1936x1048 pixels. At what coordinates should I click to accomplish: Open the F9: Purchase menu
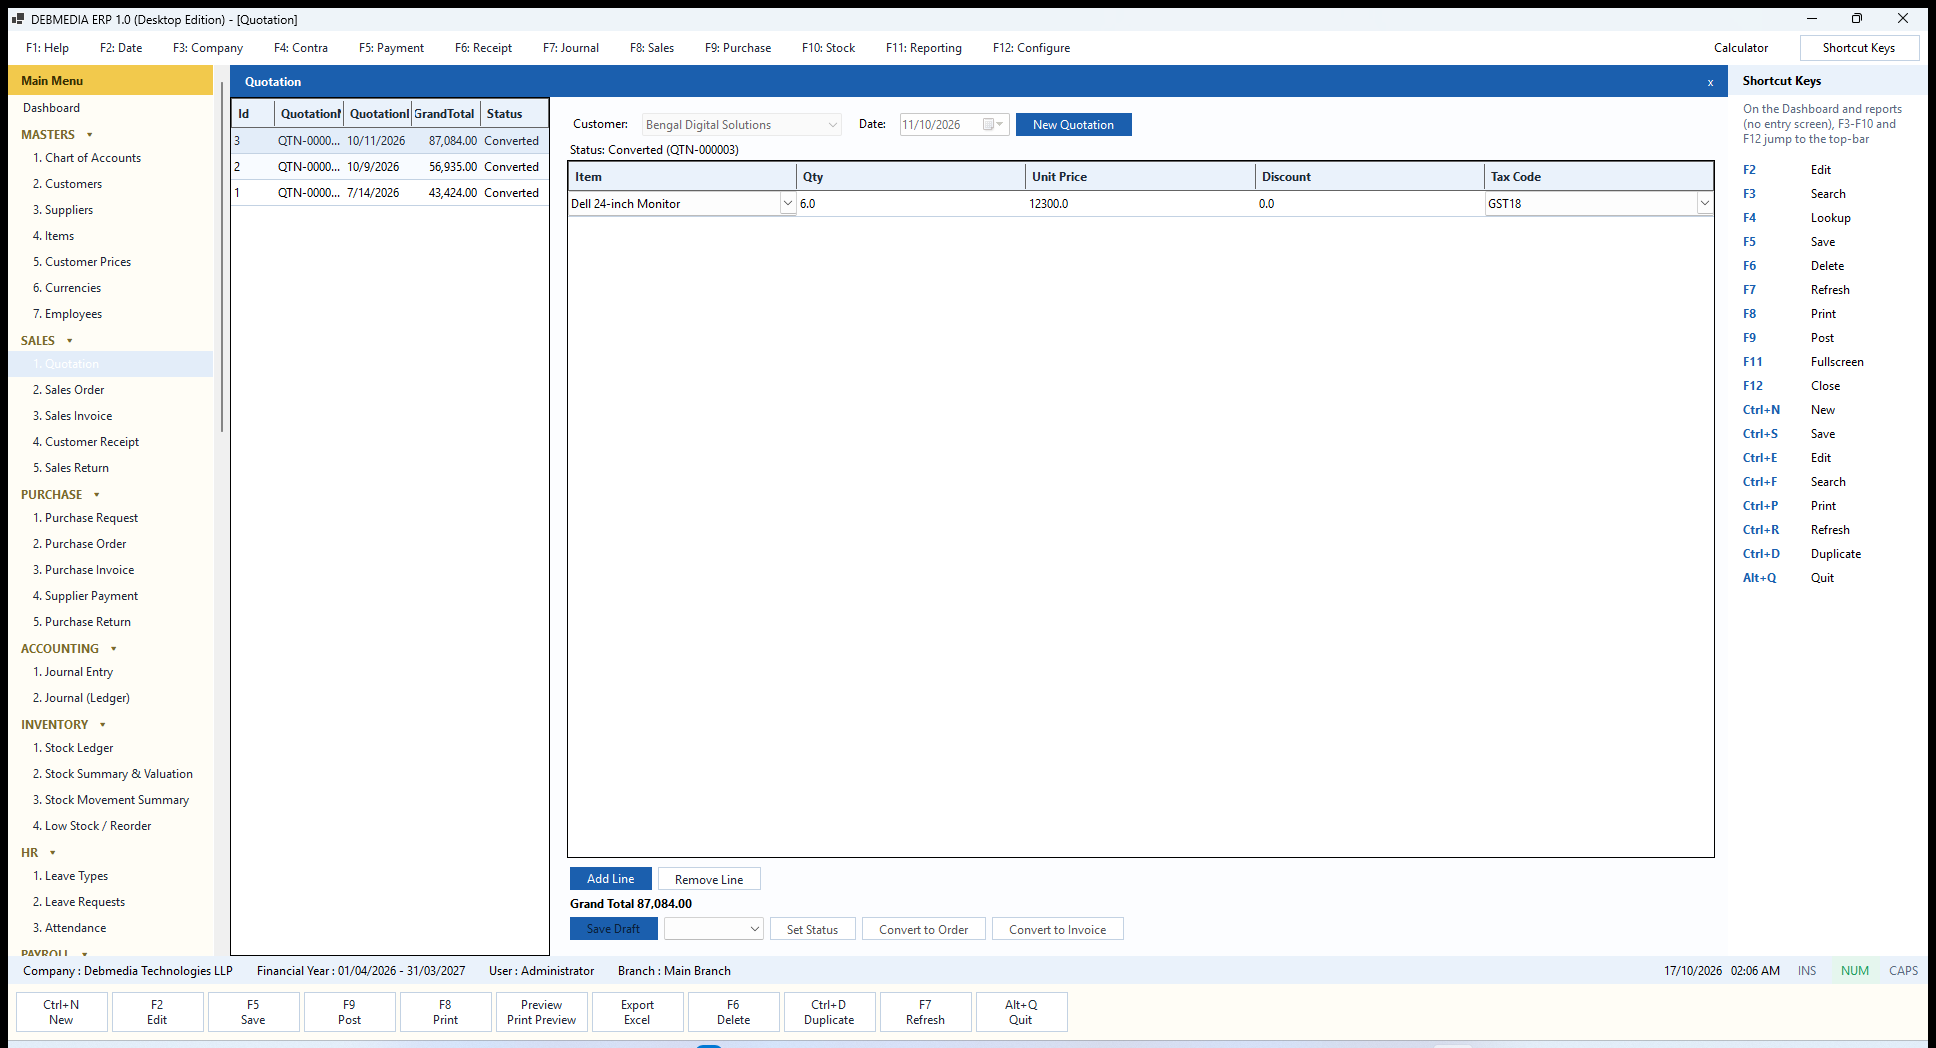(738, 48)
